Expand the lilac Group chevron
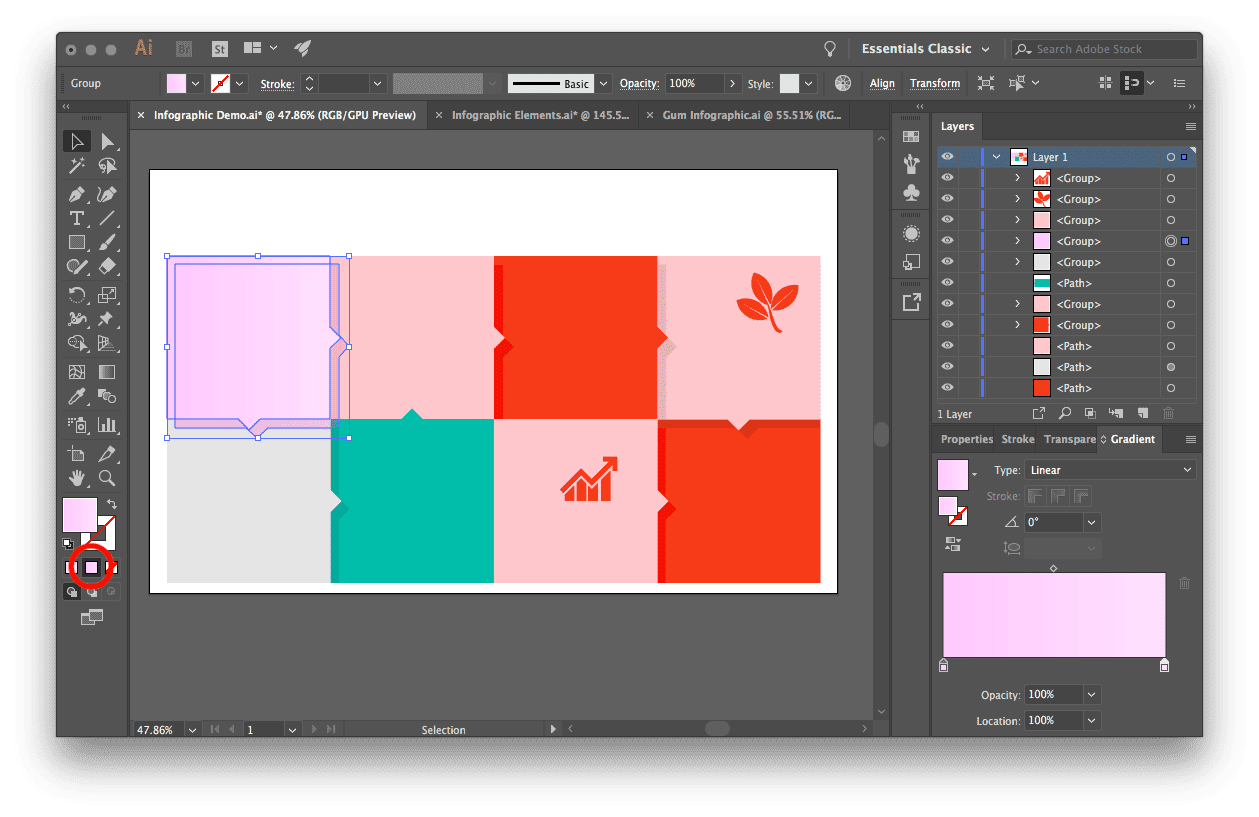Viewport: 1259px width, 817px height. (1017, 241)
